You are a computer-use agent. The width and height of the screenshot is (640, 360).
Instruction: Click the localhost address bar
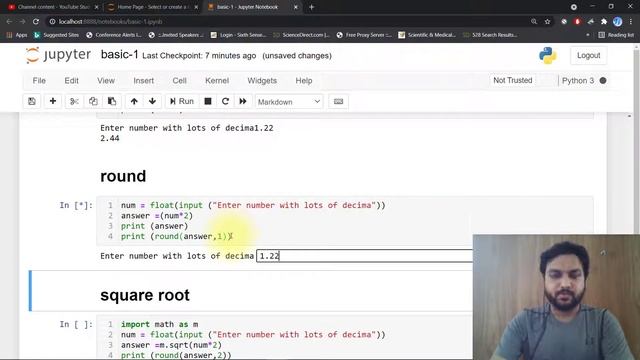286,21
